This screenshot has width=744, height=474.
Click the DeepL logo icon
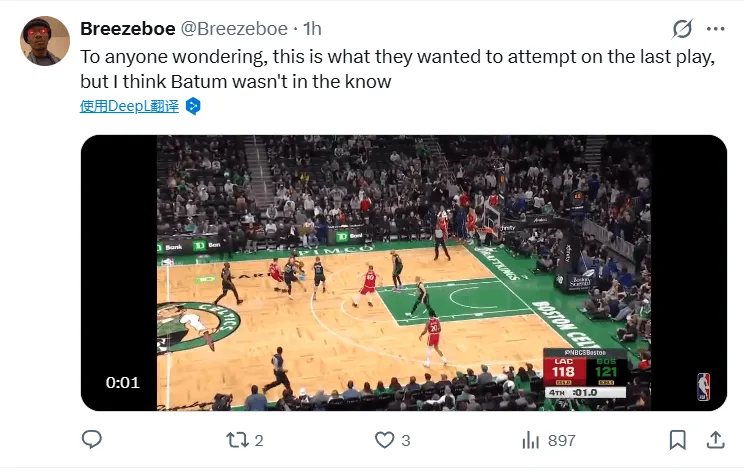[193, 106]
